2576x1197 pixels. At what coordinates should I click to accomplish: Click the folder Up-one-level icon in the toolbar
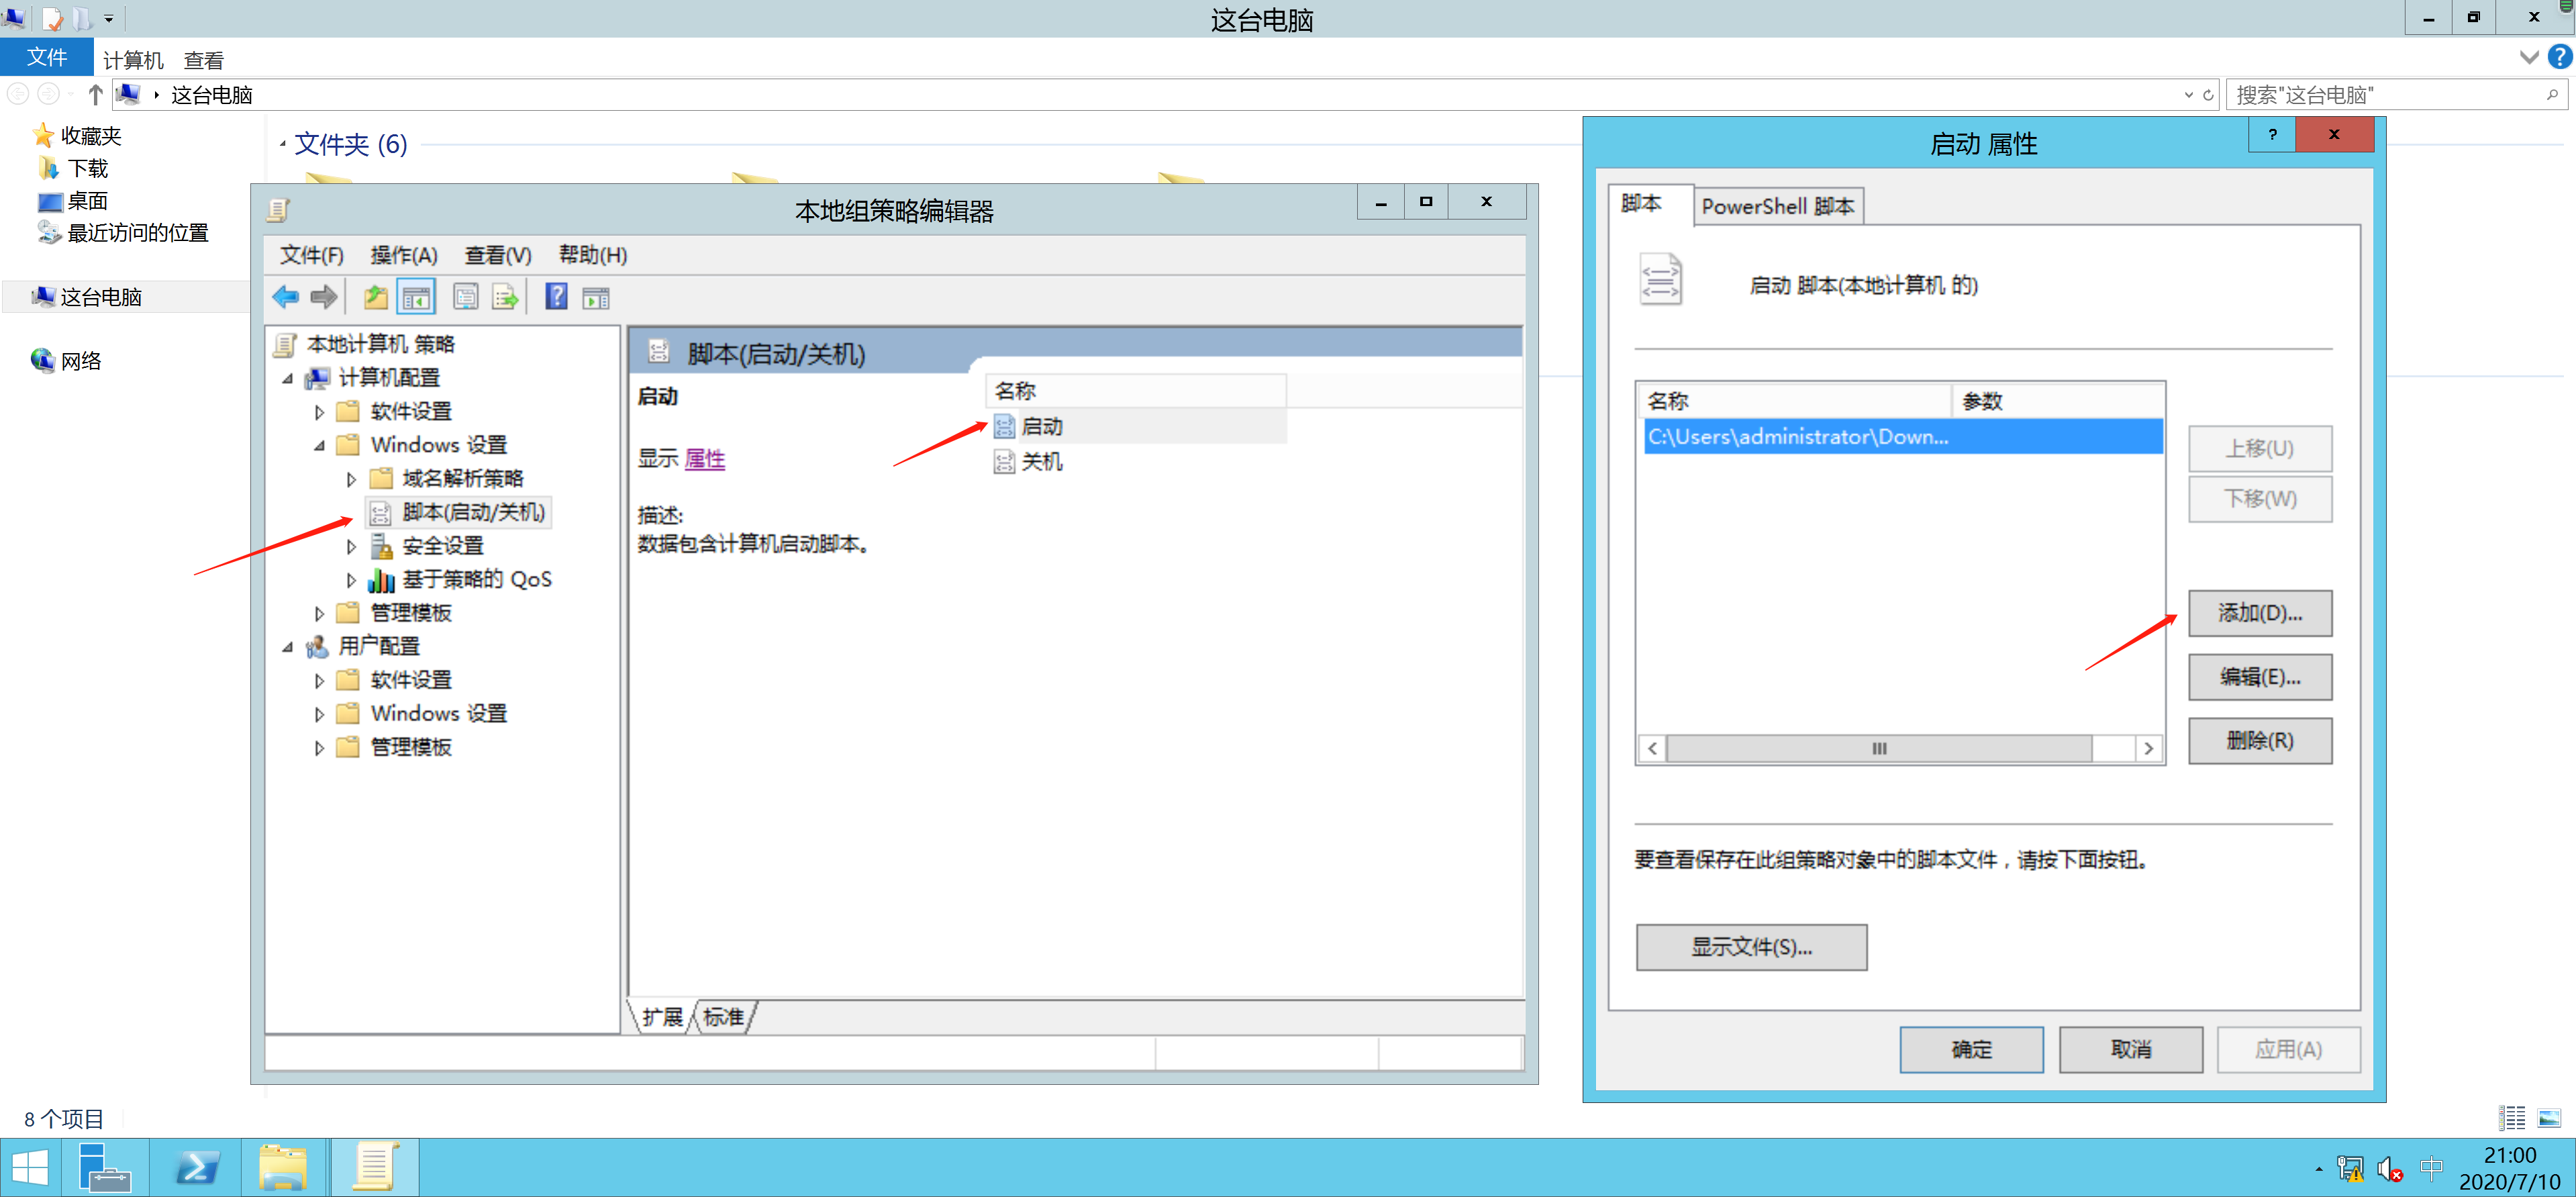[x=375, y=297]
